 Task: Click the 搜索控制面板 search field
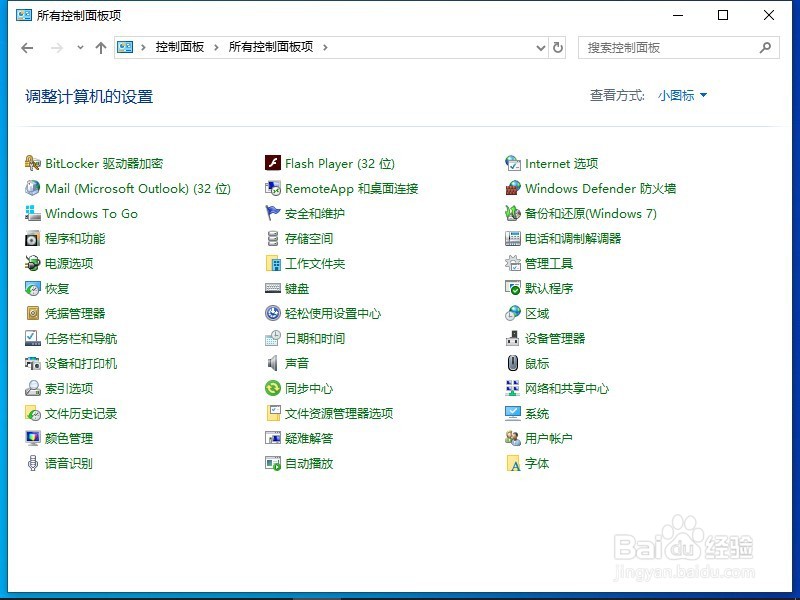pos(679,47)
